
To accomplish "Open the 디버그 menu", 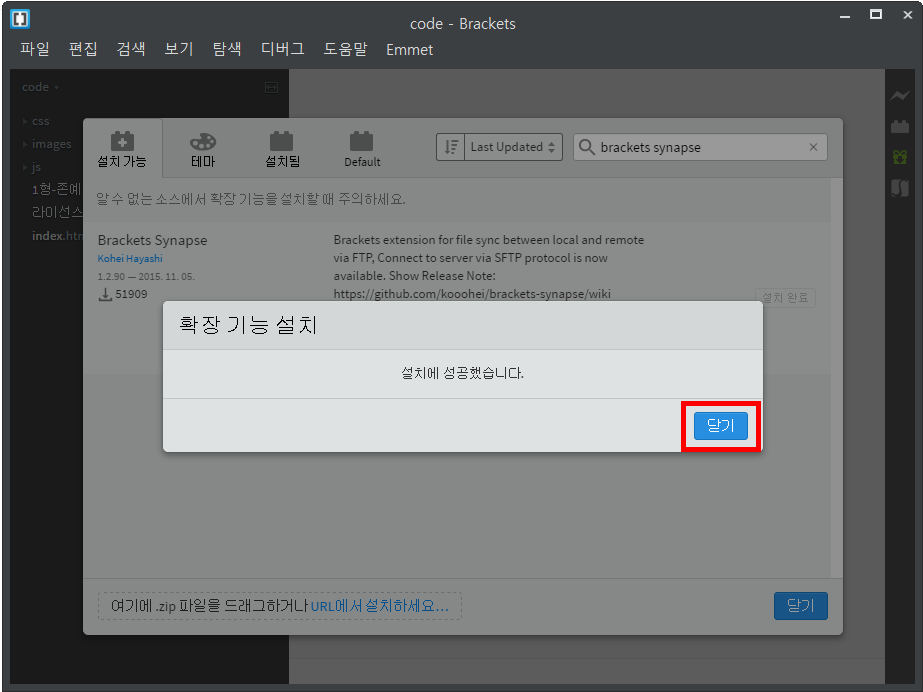I will click(283, 49).
